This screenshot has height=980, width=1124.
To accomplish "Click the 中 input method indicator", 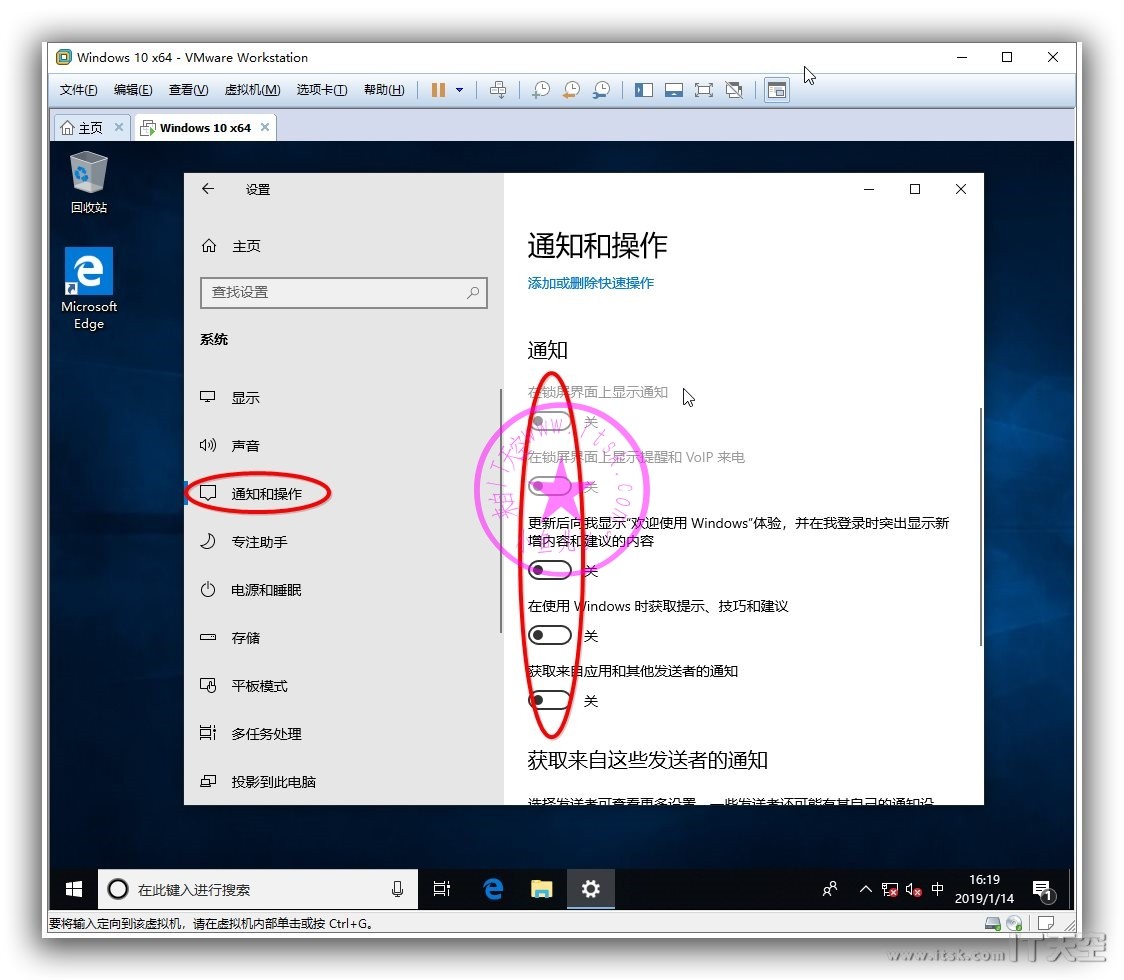I will (937, 889).
